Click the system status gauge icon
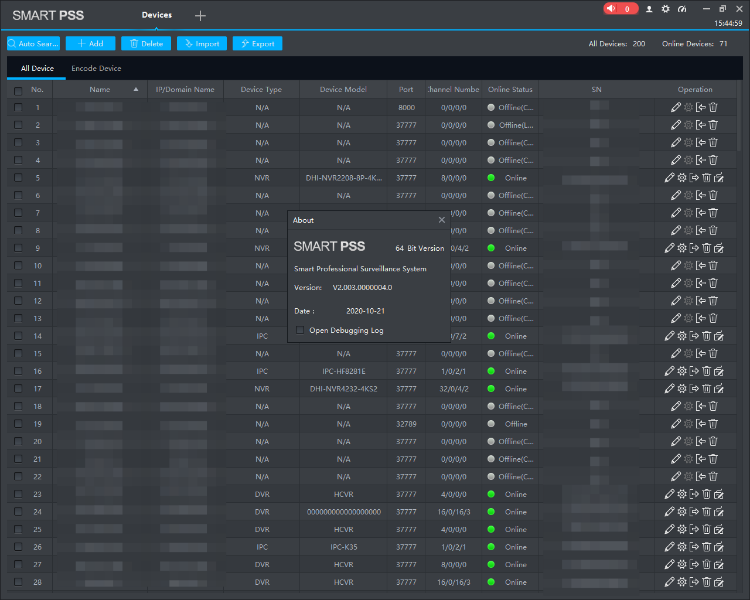750x600 pixels. [x=682, y=9]
